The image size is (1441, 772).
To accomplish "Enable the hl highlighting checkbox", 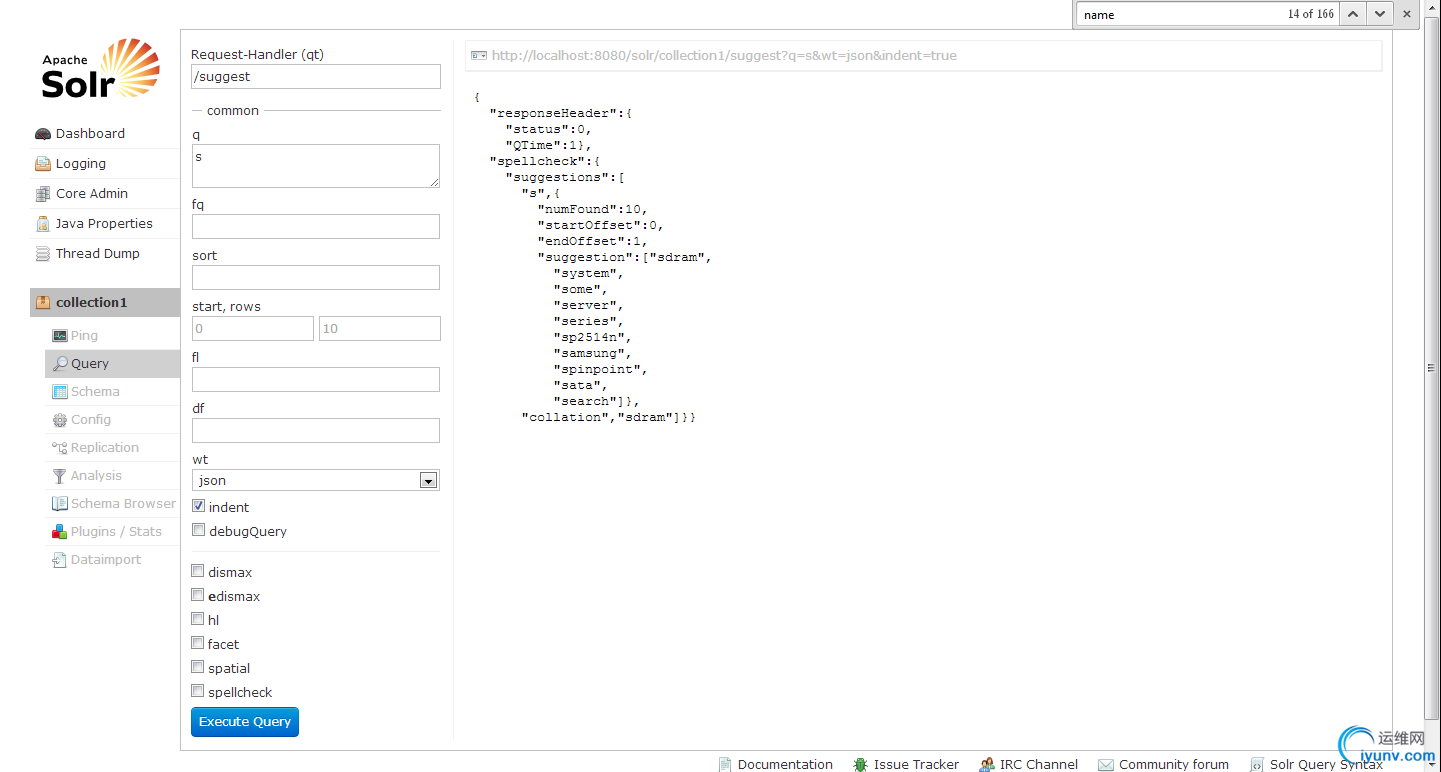I will (198, 620).
